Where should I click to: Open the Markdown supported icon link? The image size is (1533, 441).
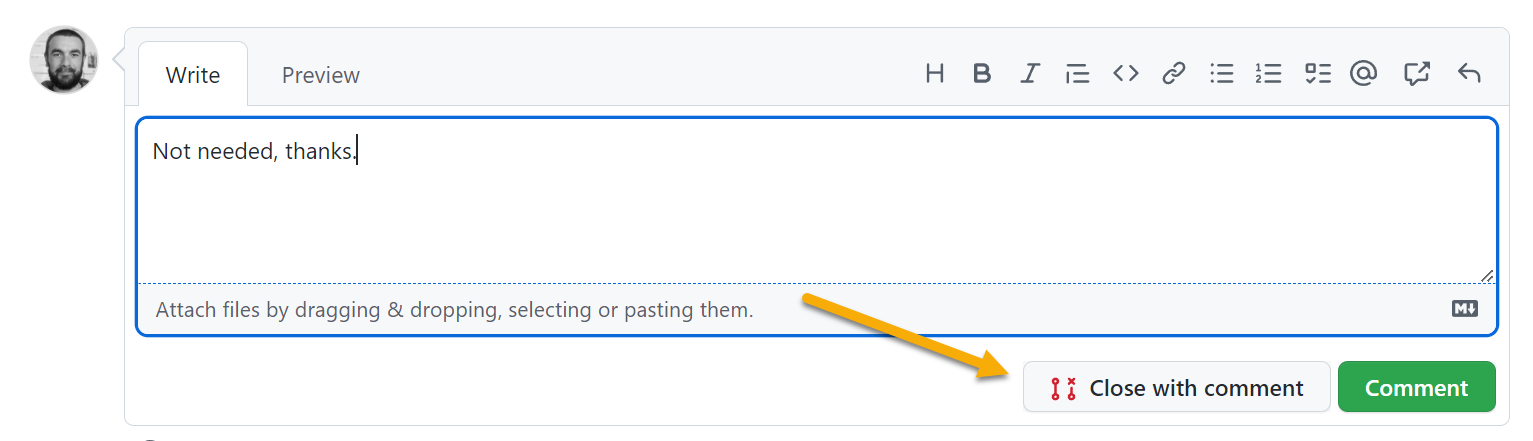(1464, 309)
